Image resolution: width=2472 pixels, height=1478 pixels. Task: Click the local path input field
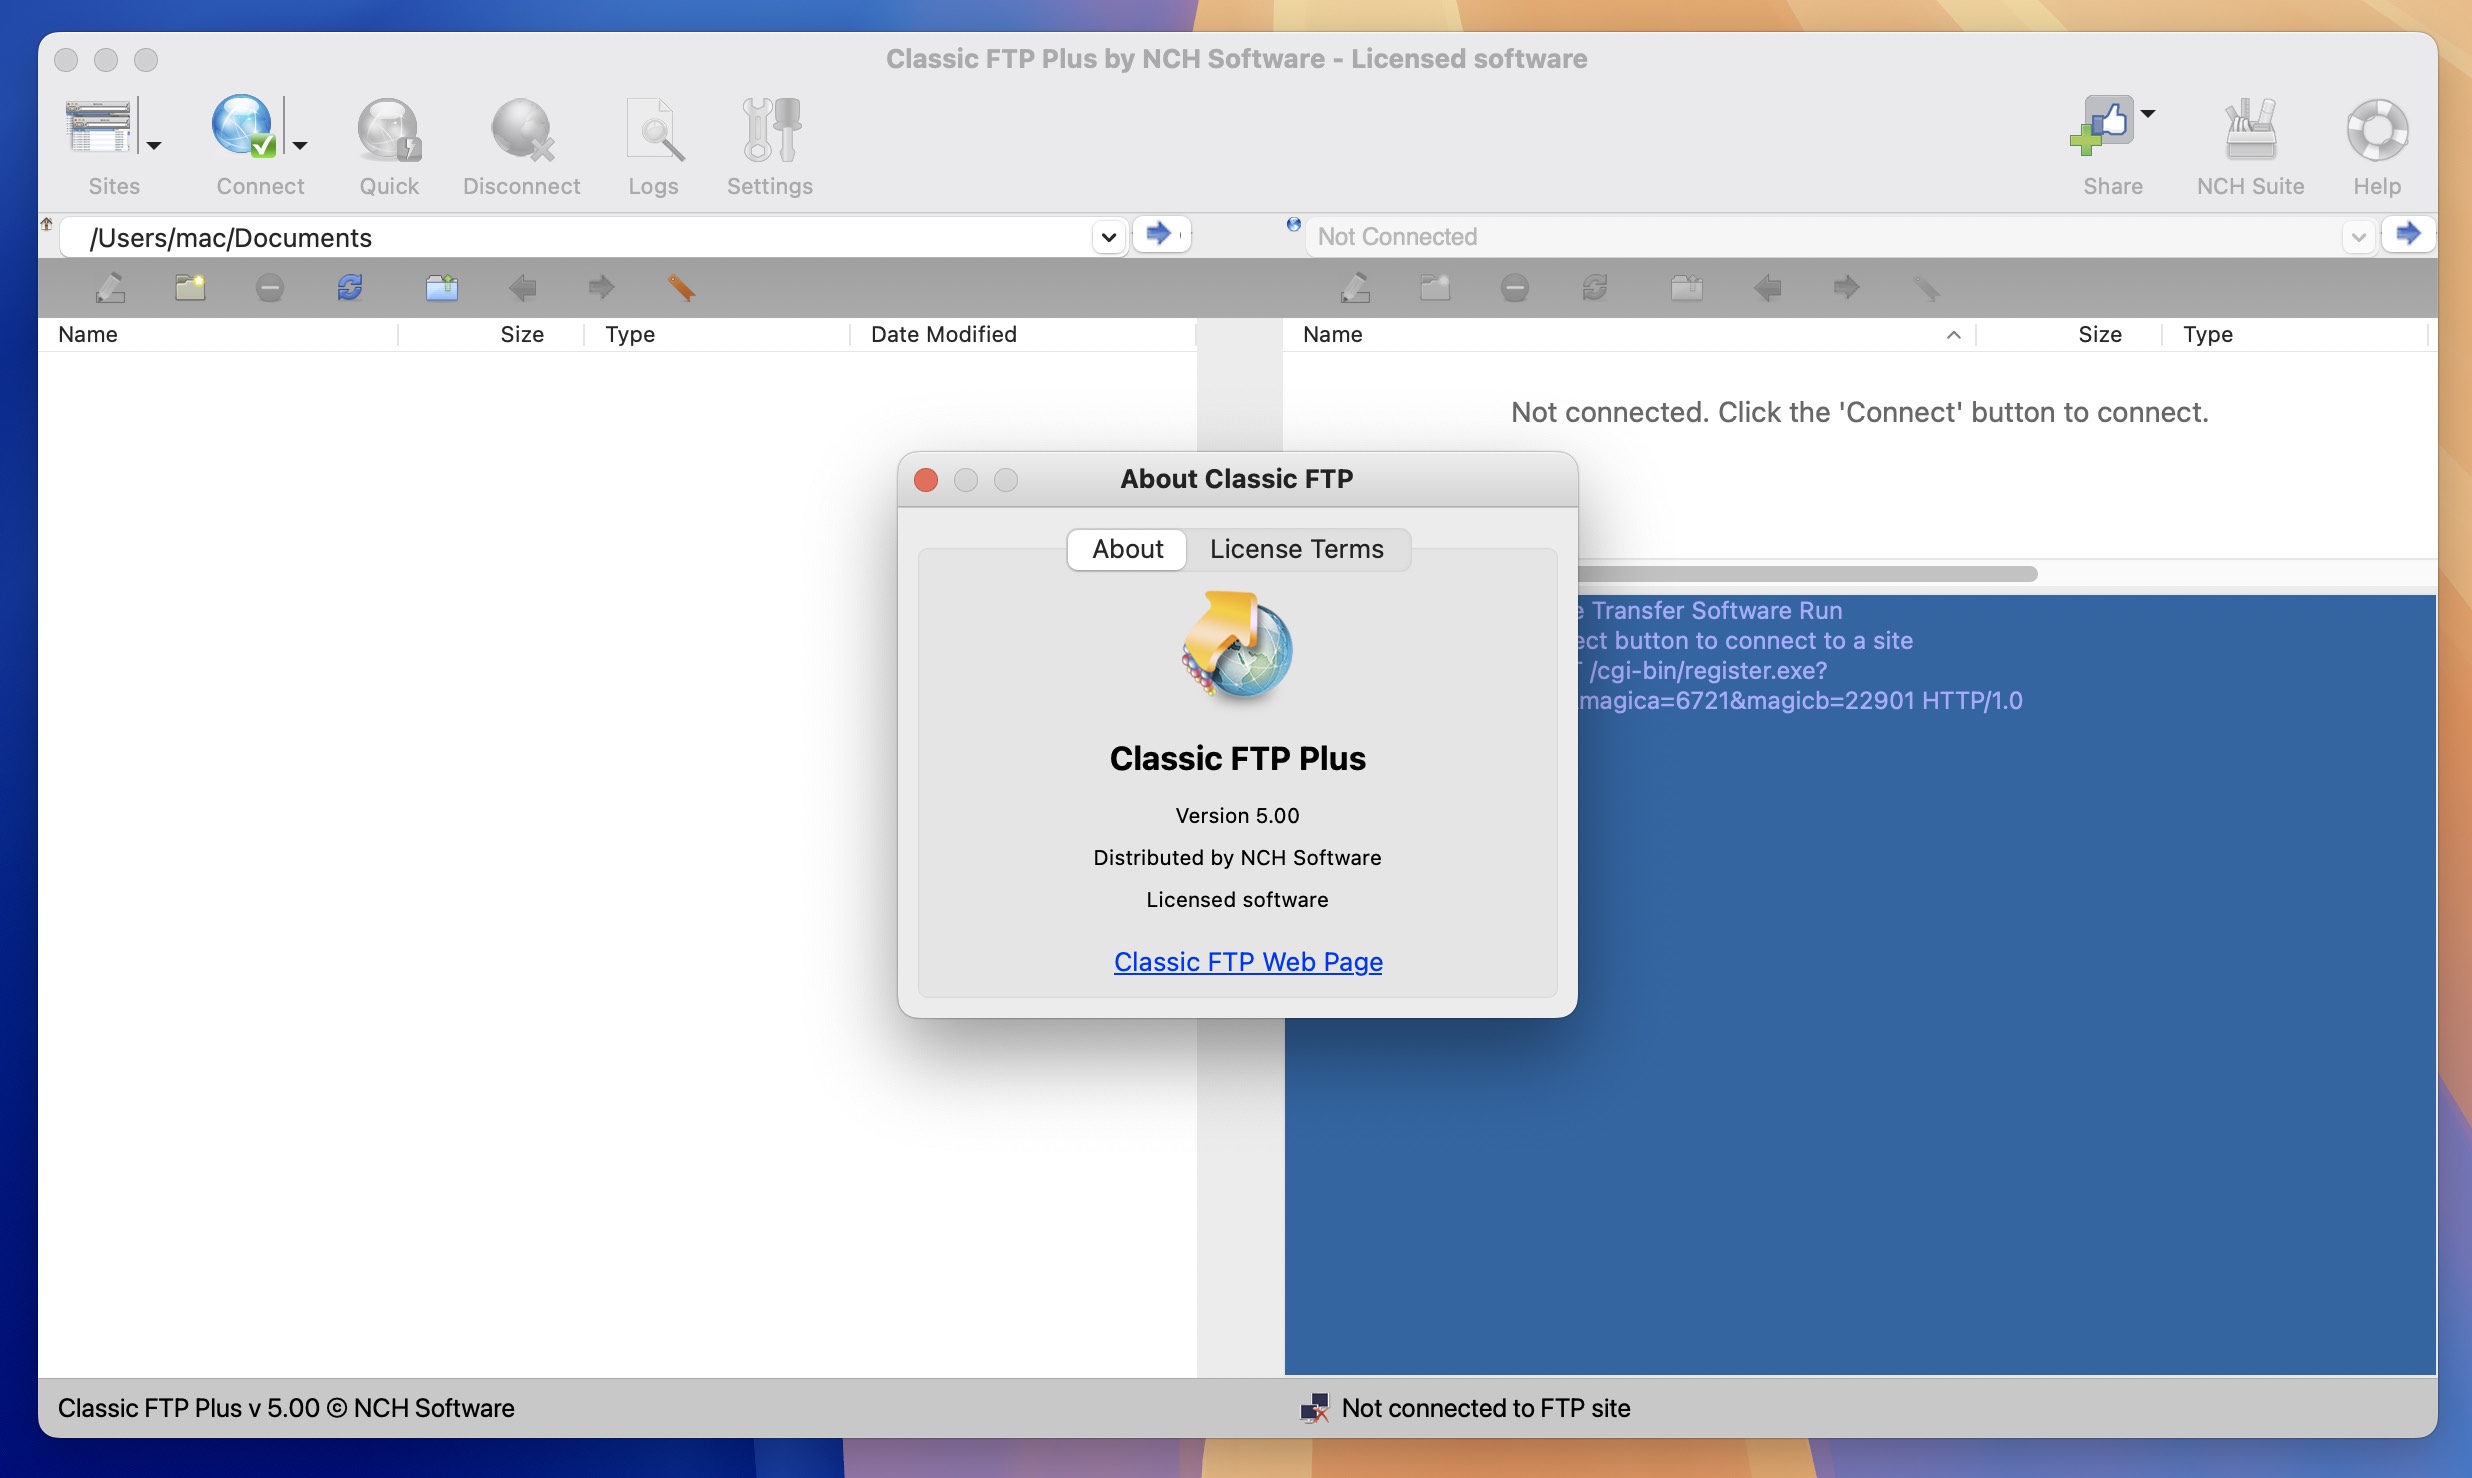tap(588, 234)
